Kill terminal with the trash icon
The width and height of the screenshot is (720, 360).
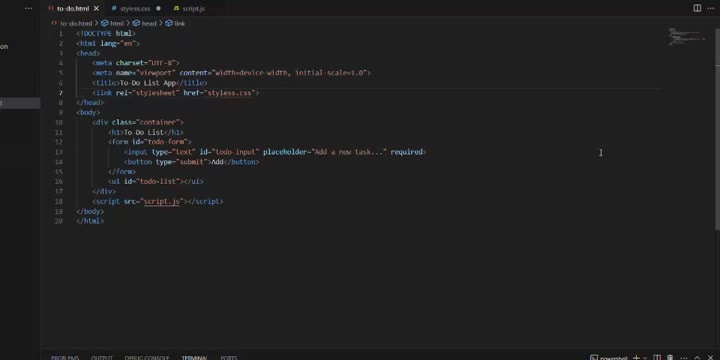670,357
